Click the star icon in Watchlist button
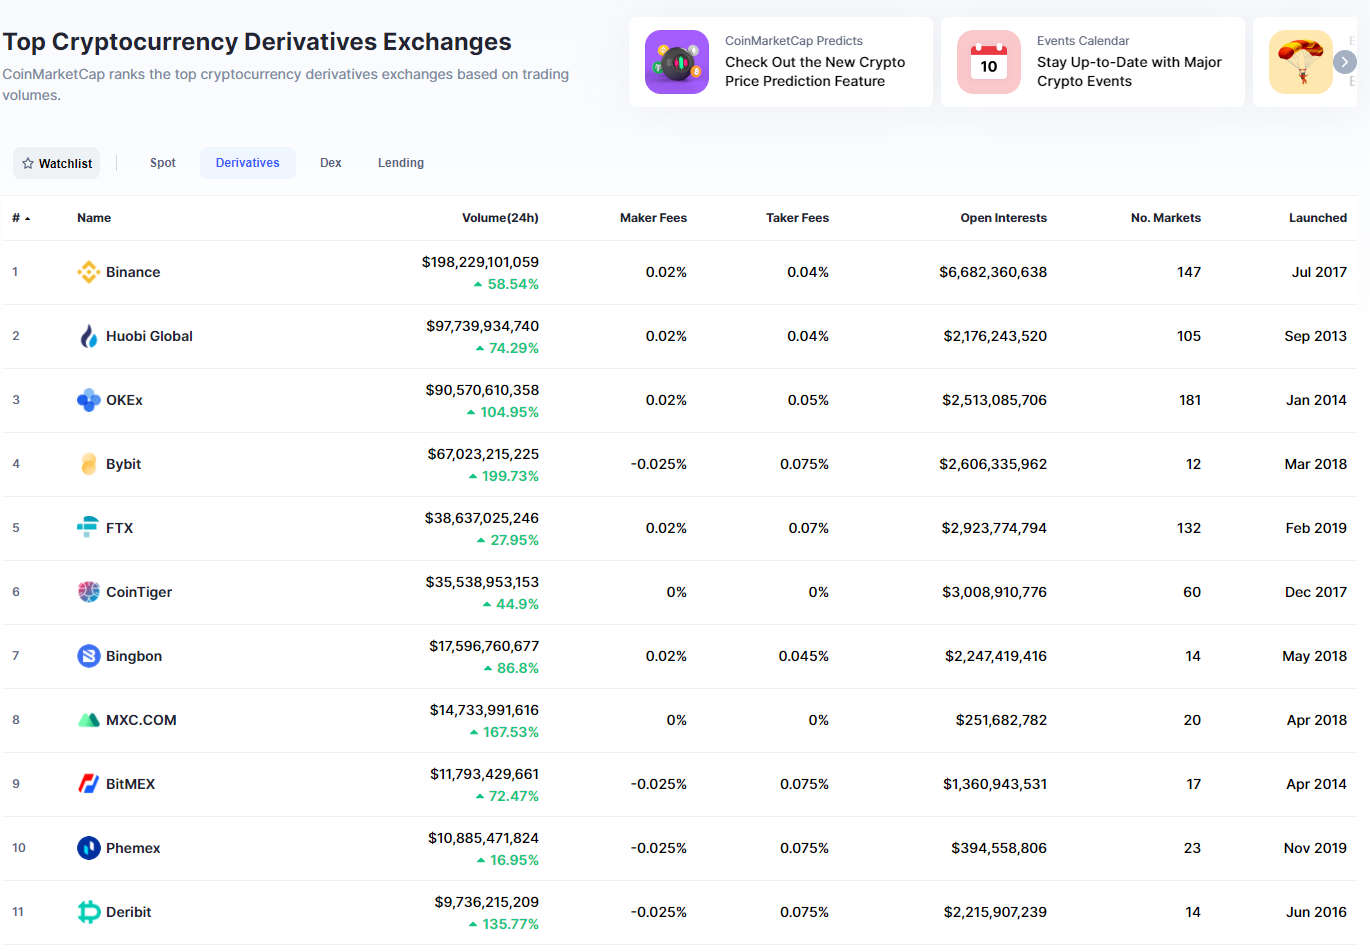The width and height of the screenshot is (1370, 951). pyautogui.click(x=28, y=163)
